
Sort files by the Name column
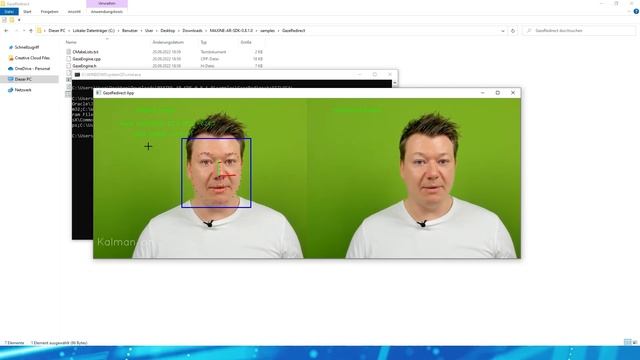coord(71,42)
